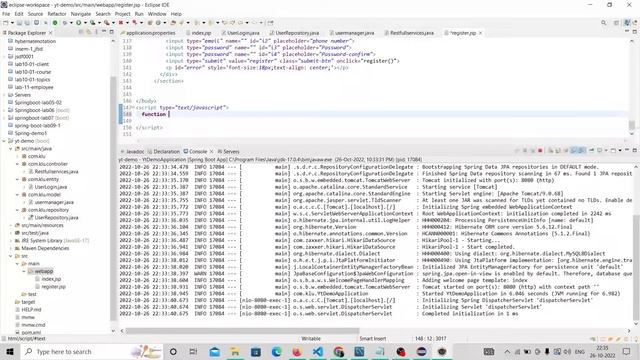Click fold marker at line 147
This screenshot has width=640, height=360.
click(134, 108)
